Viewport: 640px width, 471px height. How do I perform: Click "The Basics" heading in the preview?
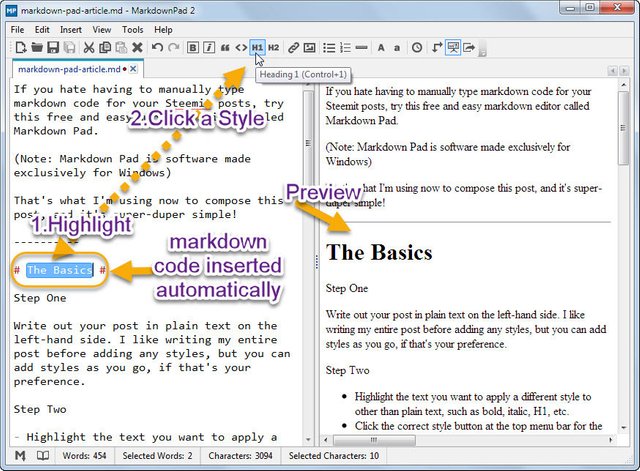379,252
